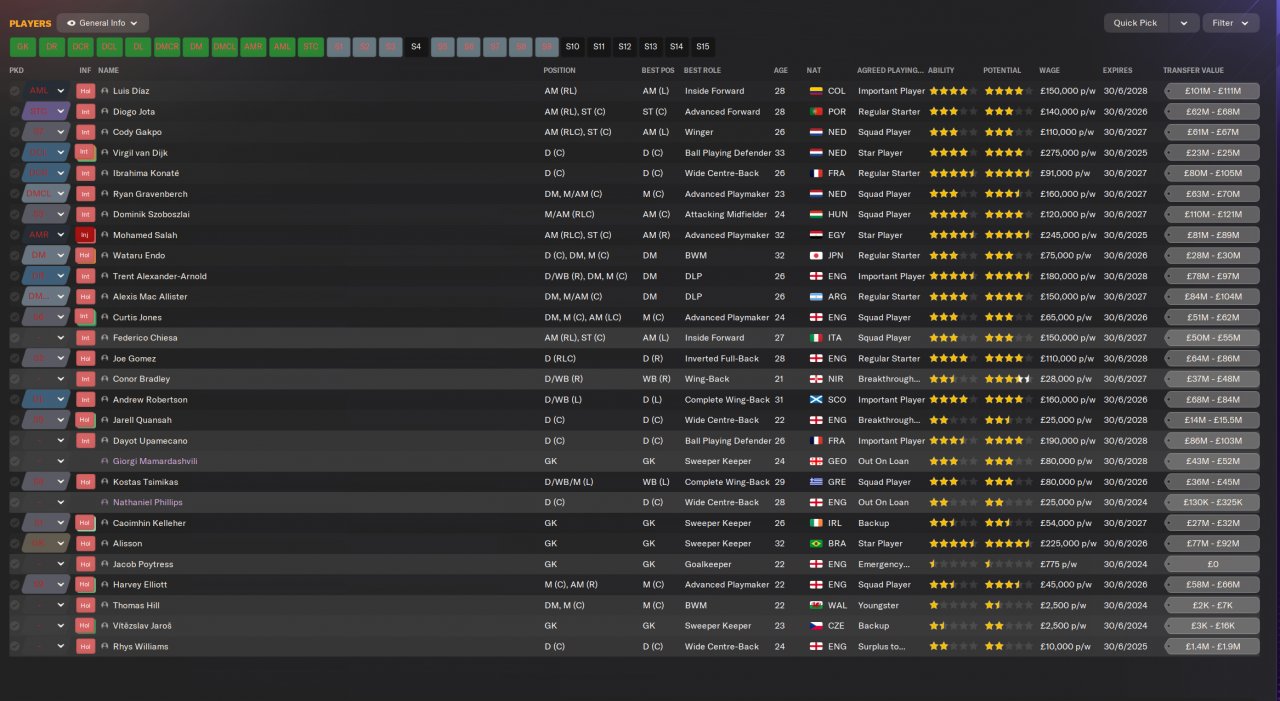
Task: Click the profile icon beside Dominik Szoboszlai
Action: click(105, 215)
